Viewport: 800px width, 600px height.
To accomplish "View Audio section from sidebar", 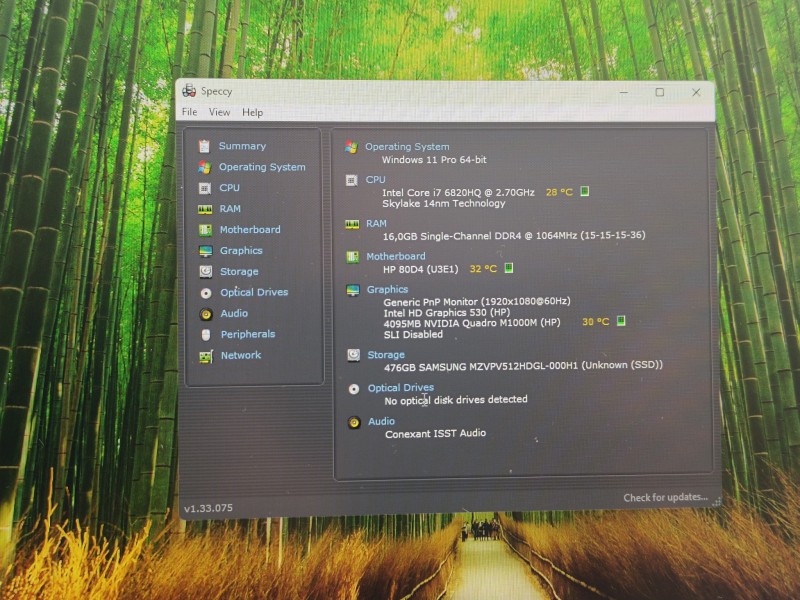I will (234, 313).
